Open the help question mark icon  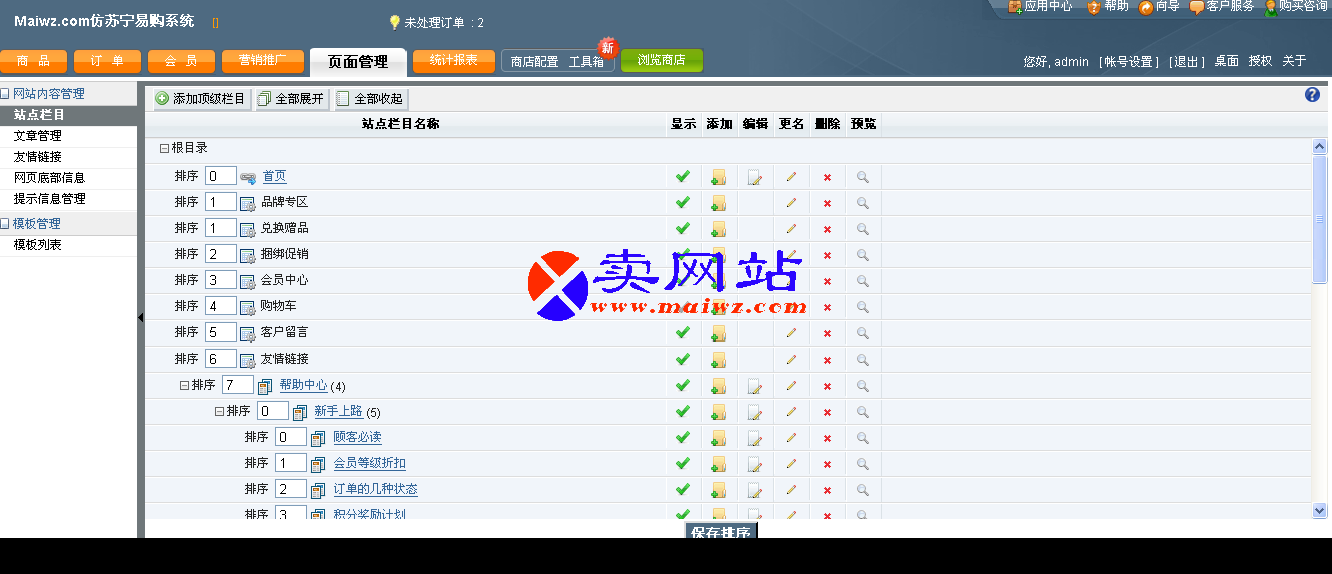point(1313,95)
